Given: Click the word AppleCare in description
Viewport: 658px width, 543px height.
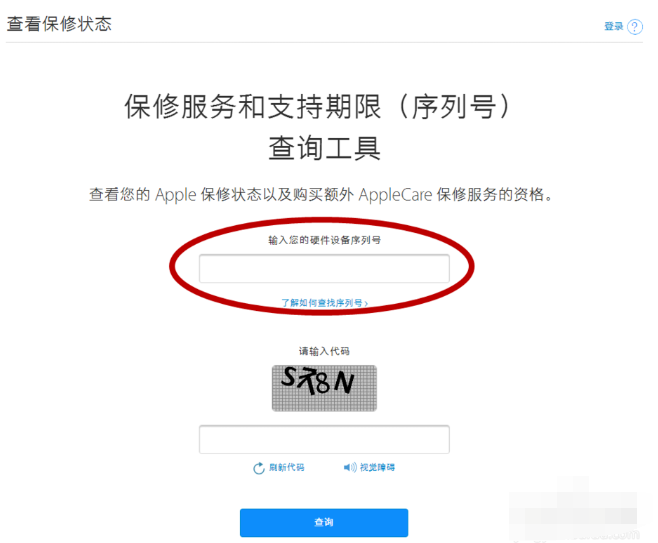Looking at the screenshot, I should (395, 195).
